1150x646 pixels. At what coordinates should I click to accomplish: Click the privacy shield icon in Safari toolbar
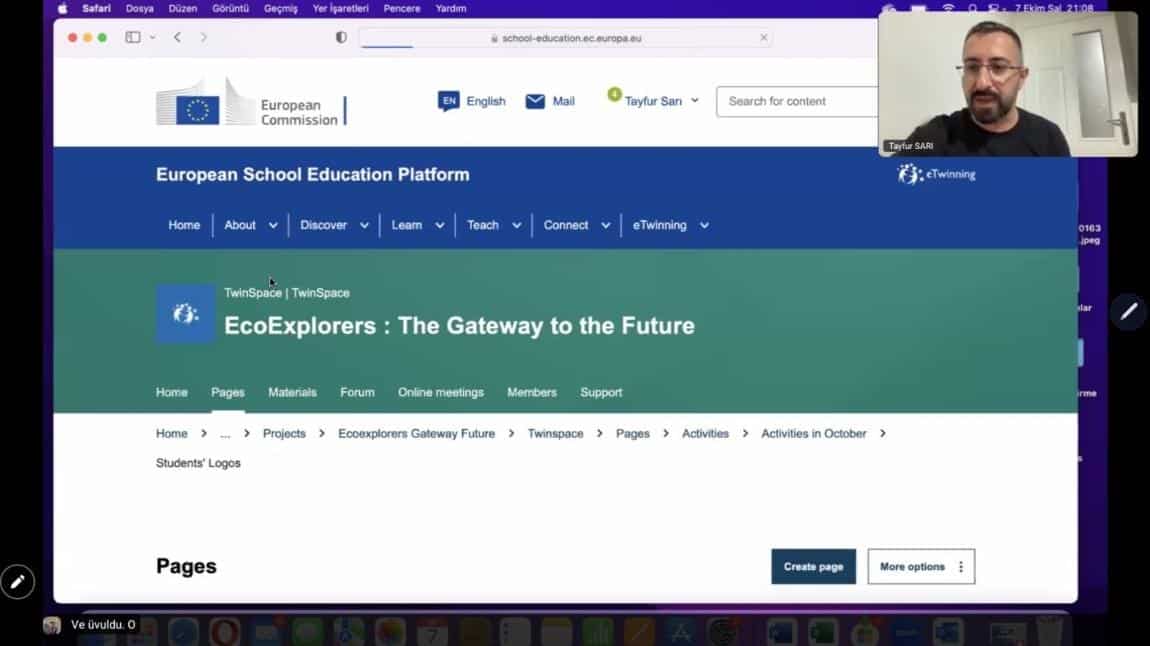pyautogui.click(x=341, y=37)
